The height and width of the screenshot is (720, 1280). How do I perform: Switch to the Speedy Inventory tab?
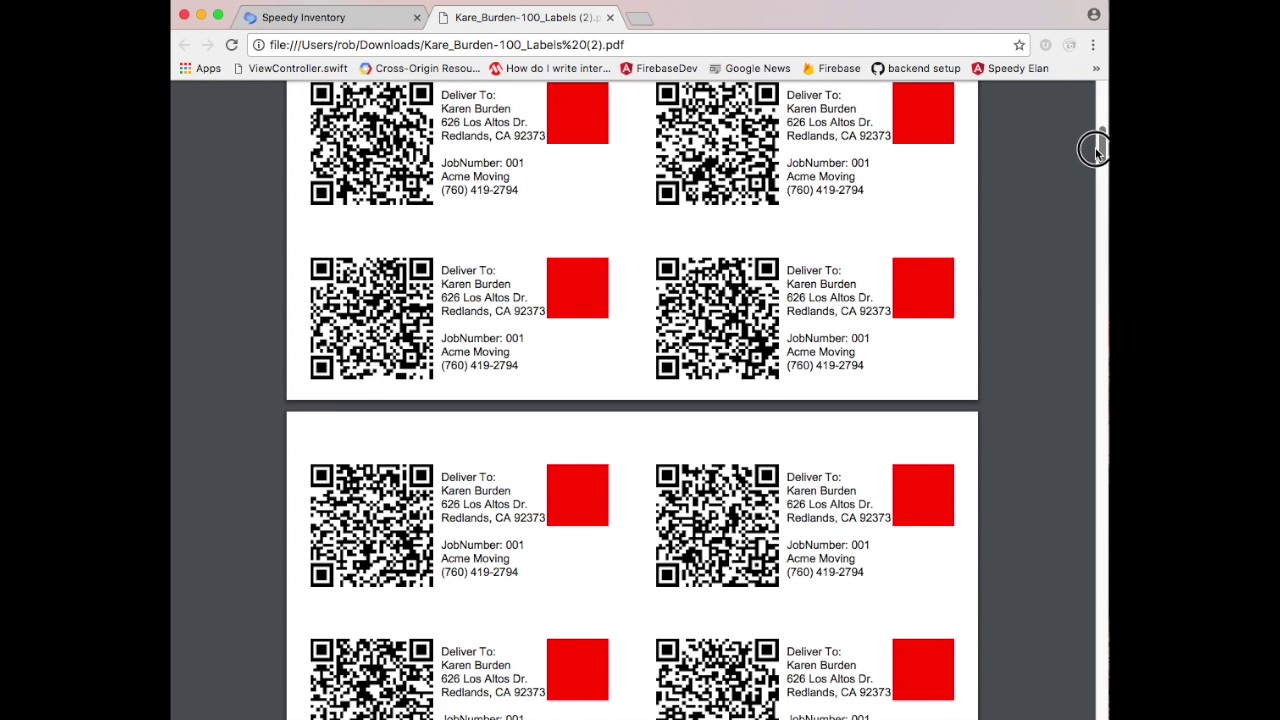(330, 17)
